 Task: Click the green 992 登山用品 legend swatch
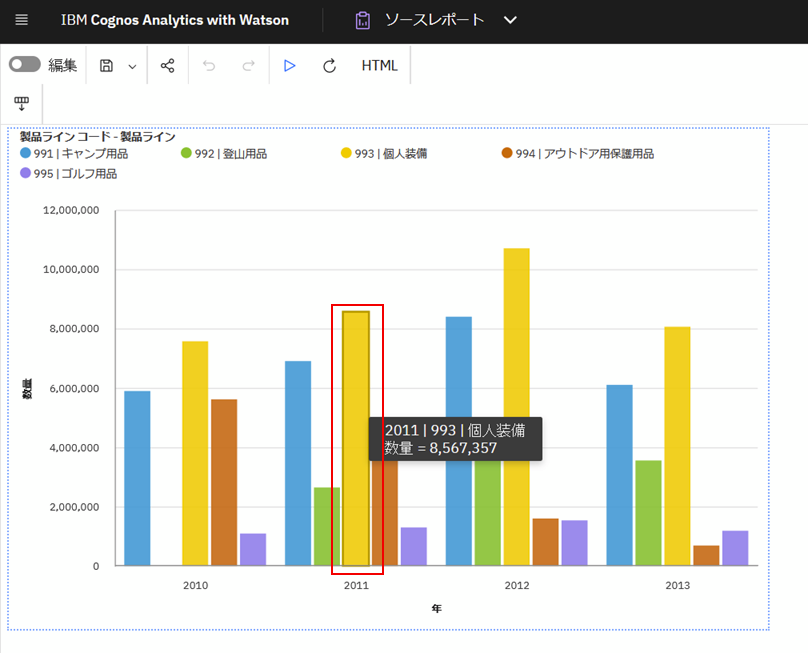(186, 153)
